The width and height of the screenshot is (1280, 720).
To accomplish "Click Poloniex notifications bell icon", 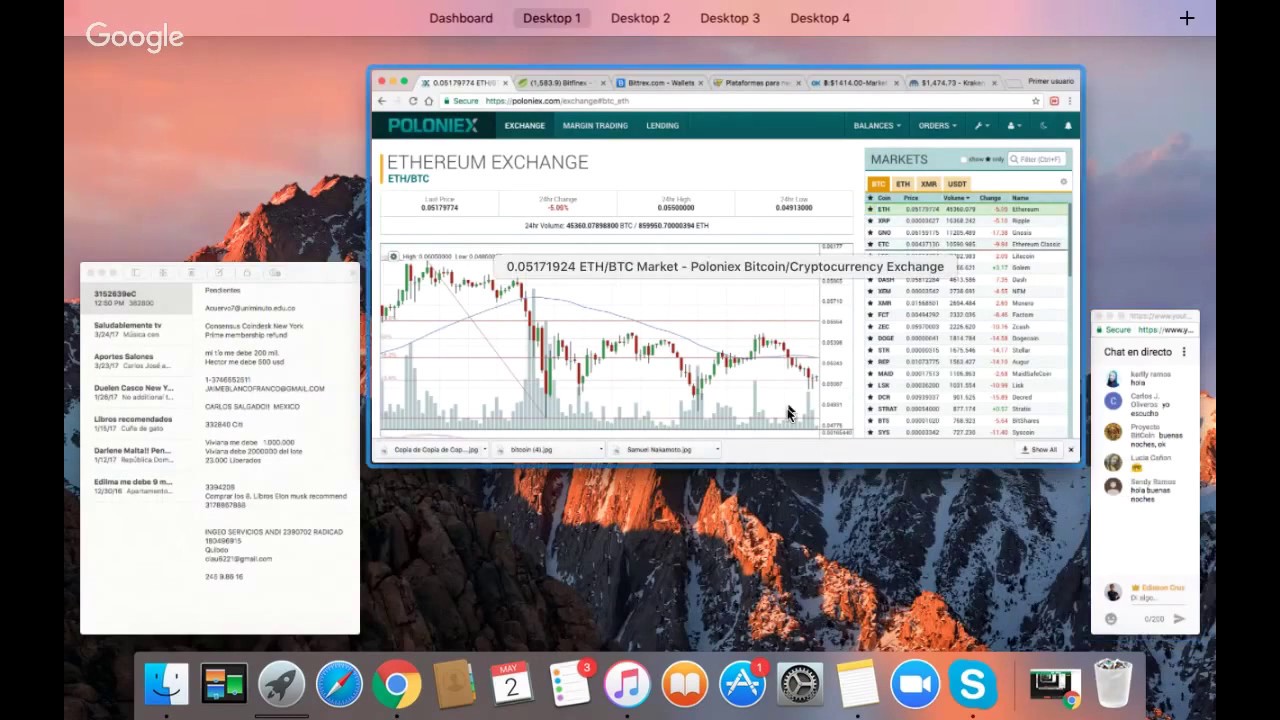I will 1067,126.
